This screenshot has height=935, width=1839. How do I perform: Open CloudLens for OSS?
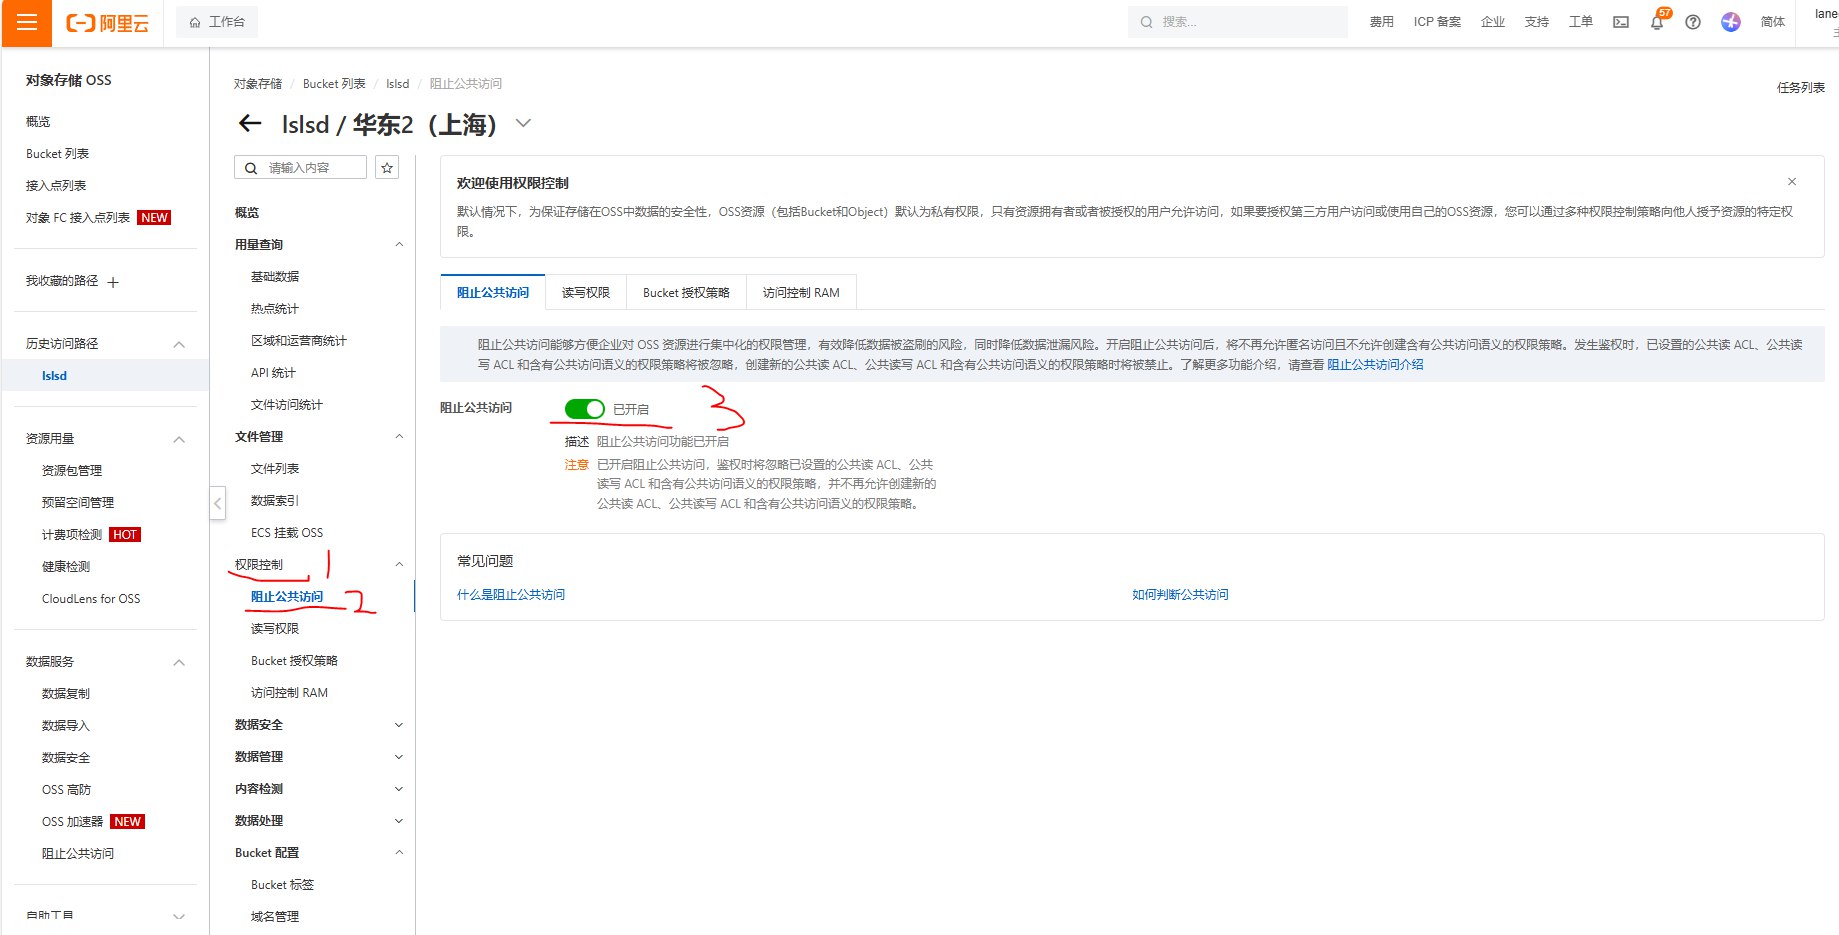tap(91, 599)
